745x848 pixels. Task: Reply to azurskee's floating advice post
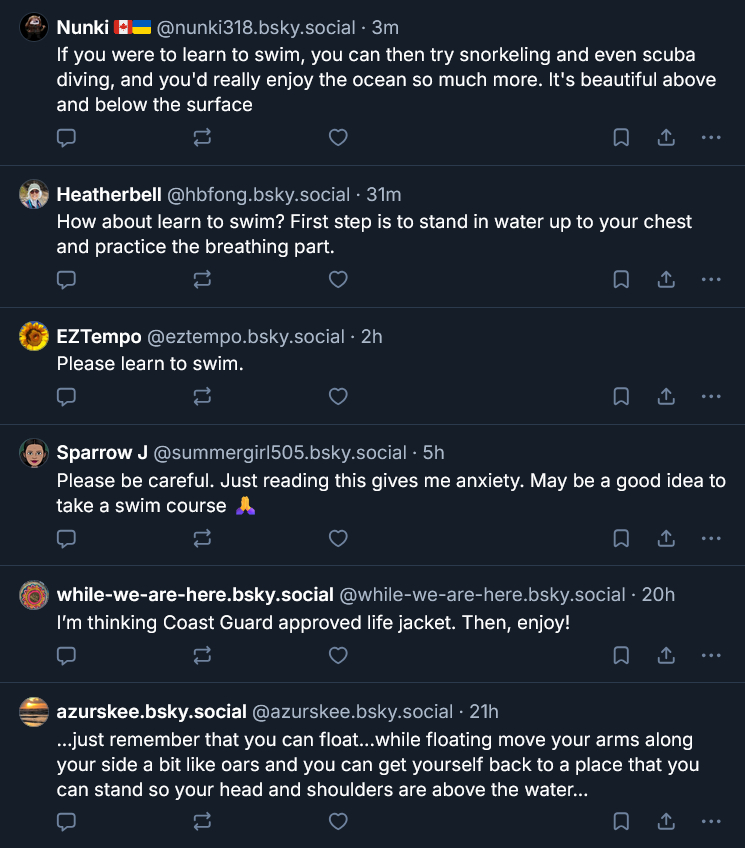click(x=66, y=822)
